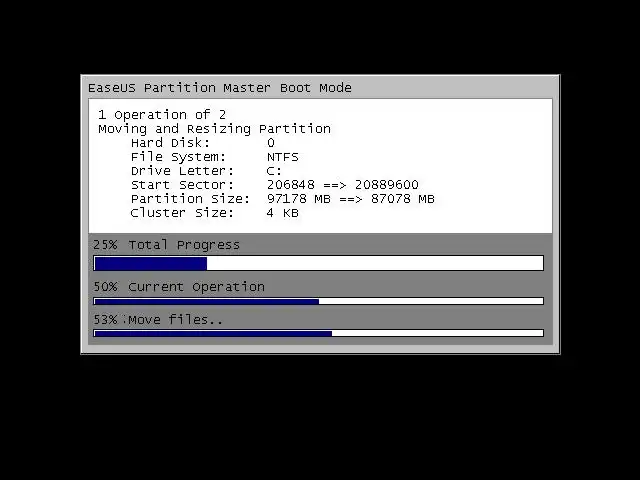Click the Current Operation progress bar
The height and width of the screenshot is (480, 640).
(x=318, y=301)
